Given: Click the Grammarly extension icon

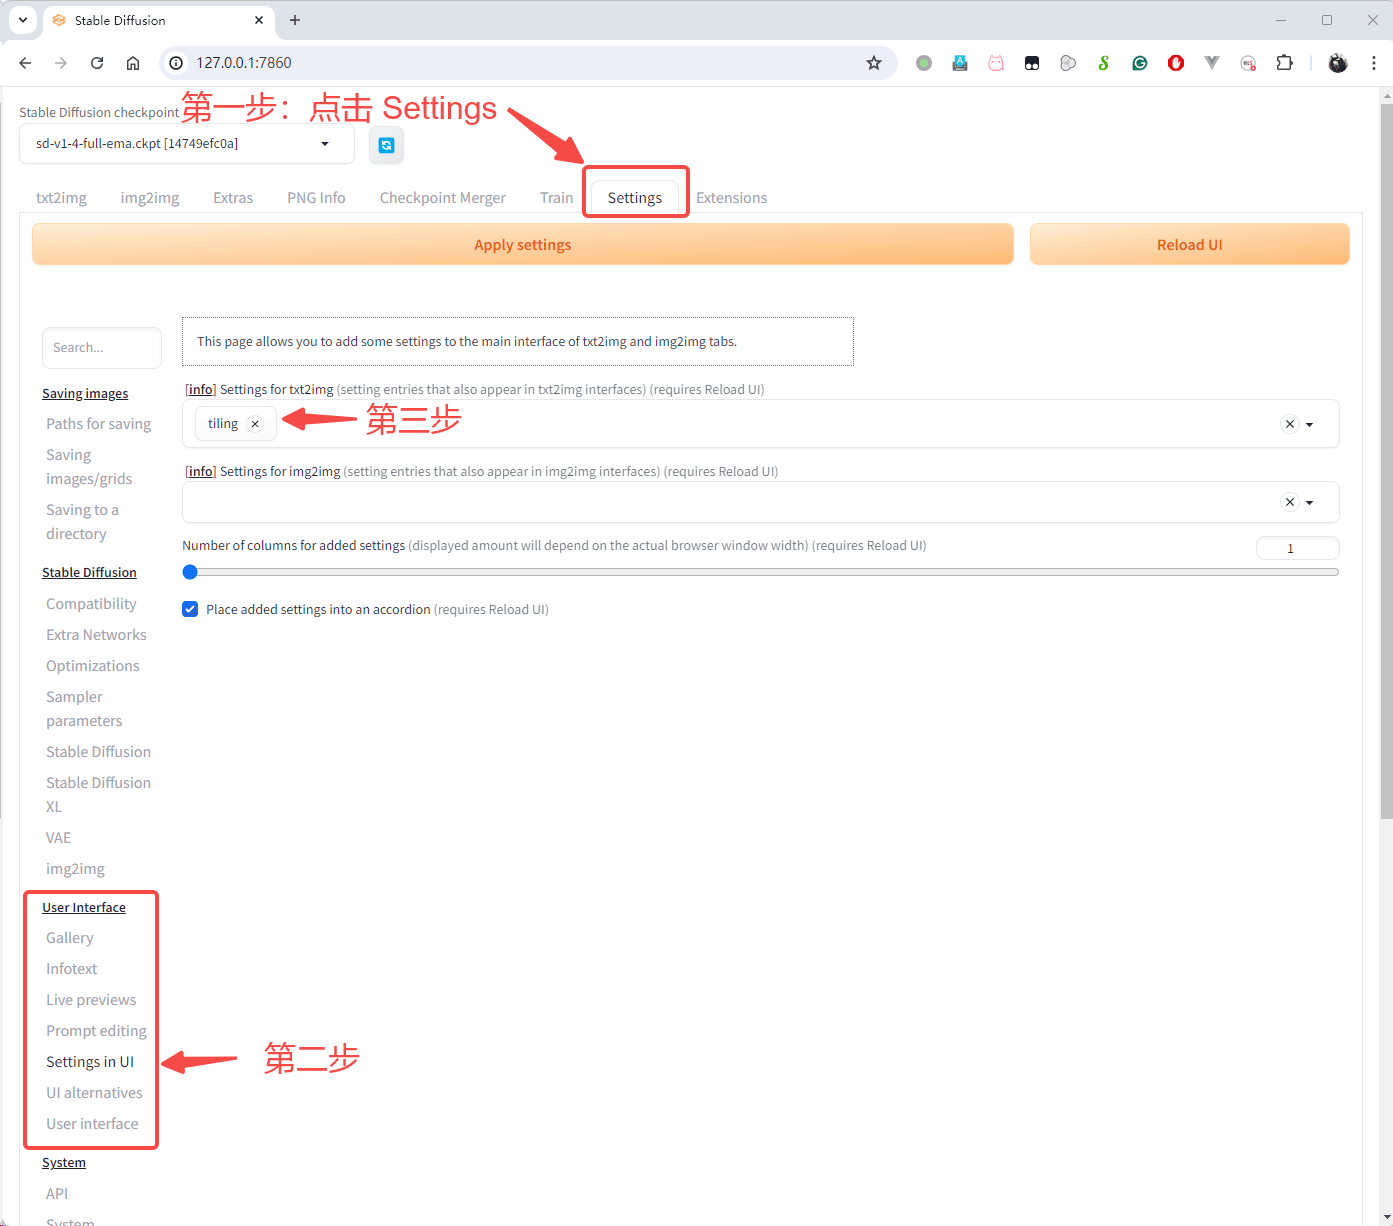Looking at the screenshot, I should 1140,63.
